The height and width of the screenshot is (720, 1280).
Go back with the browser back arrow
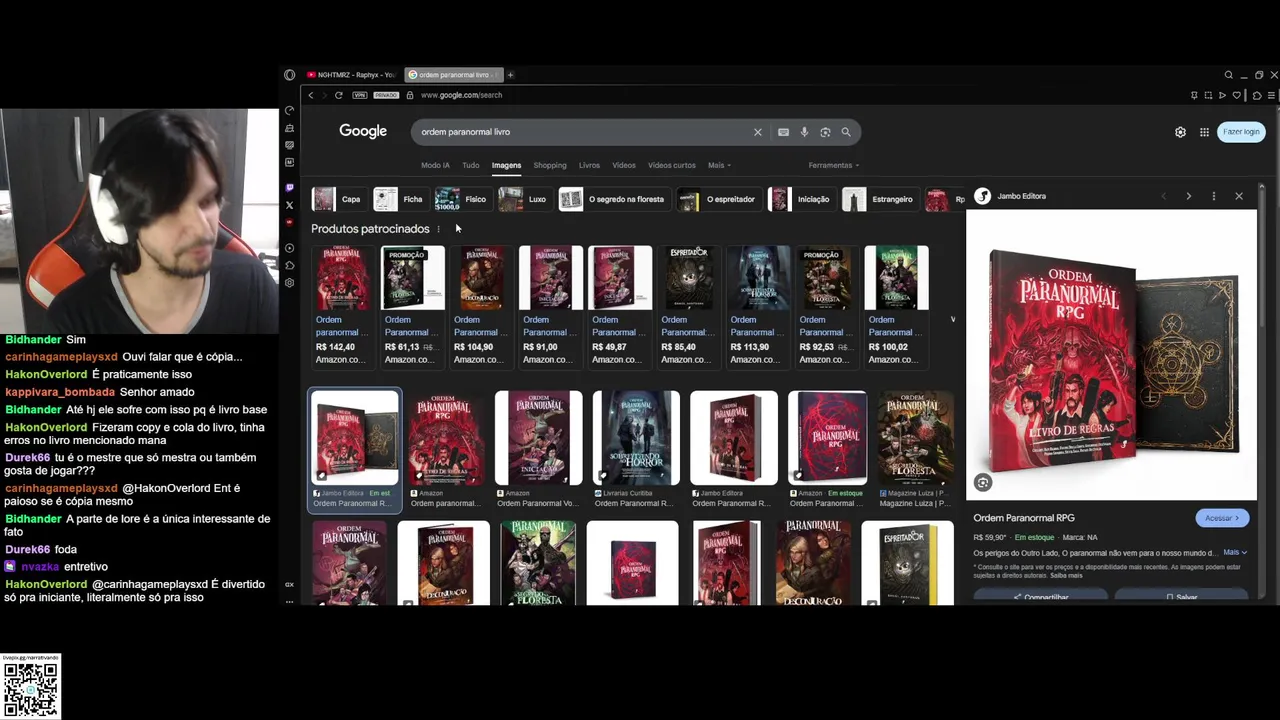point(311,95)
